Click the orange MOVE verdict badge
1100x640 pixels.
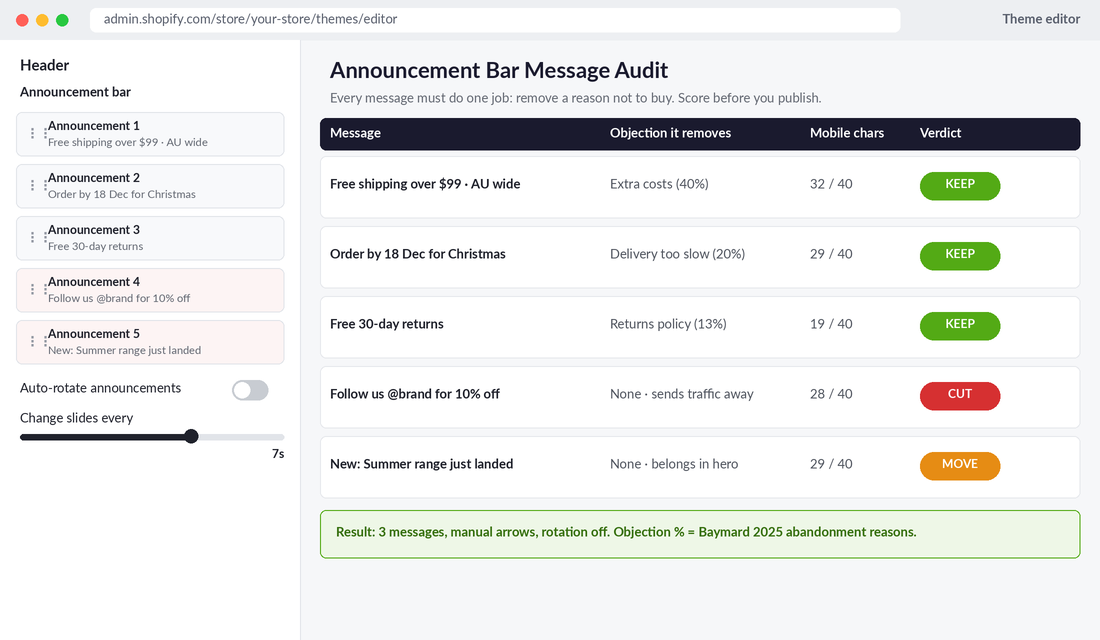(x=960, y=466)
